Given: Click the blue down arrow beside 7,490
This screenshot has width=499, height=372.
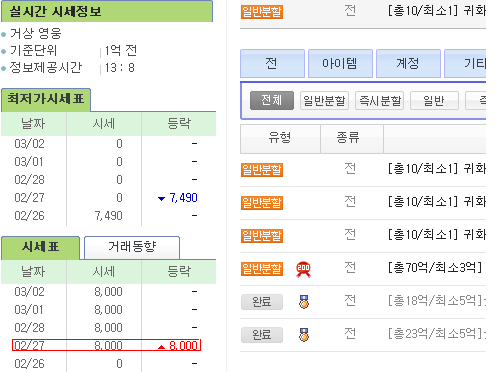Looking at the screenshot, I should tap(161, 199).
